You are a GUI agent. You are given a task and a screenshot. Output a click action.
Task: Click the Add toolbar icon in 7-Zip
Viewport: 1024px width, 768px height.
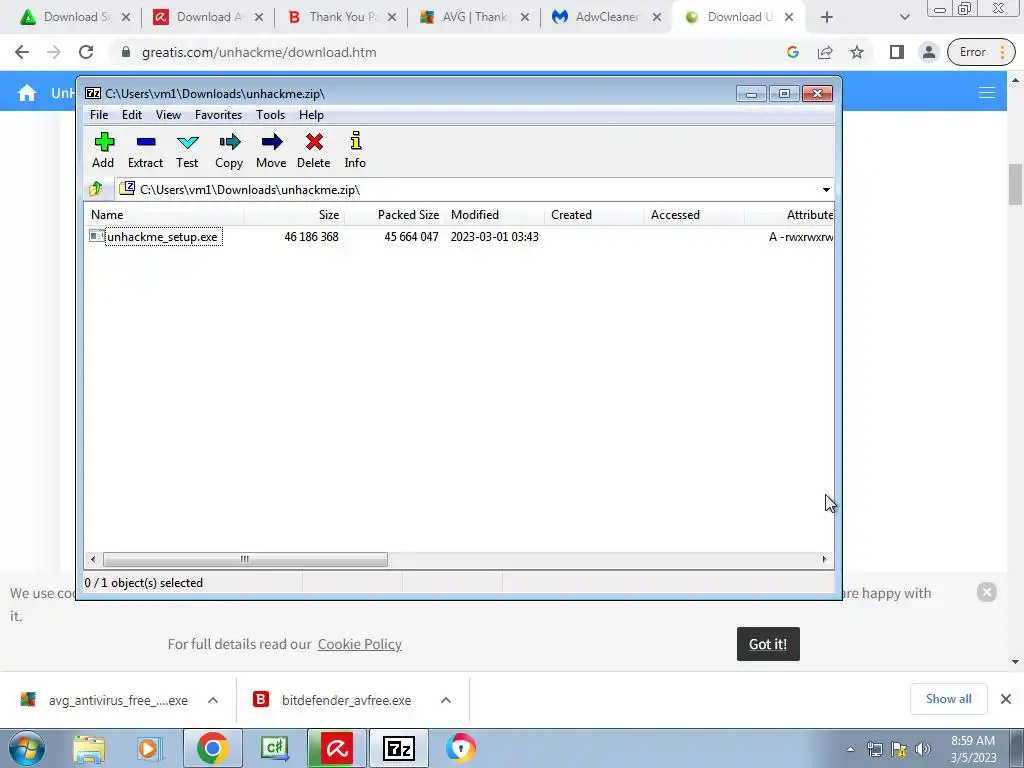103,151
